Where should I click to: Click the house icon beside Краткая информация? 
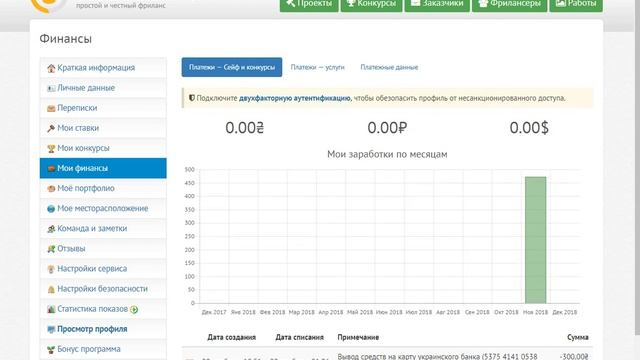(51, 68)
